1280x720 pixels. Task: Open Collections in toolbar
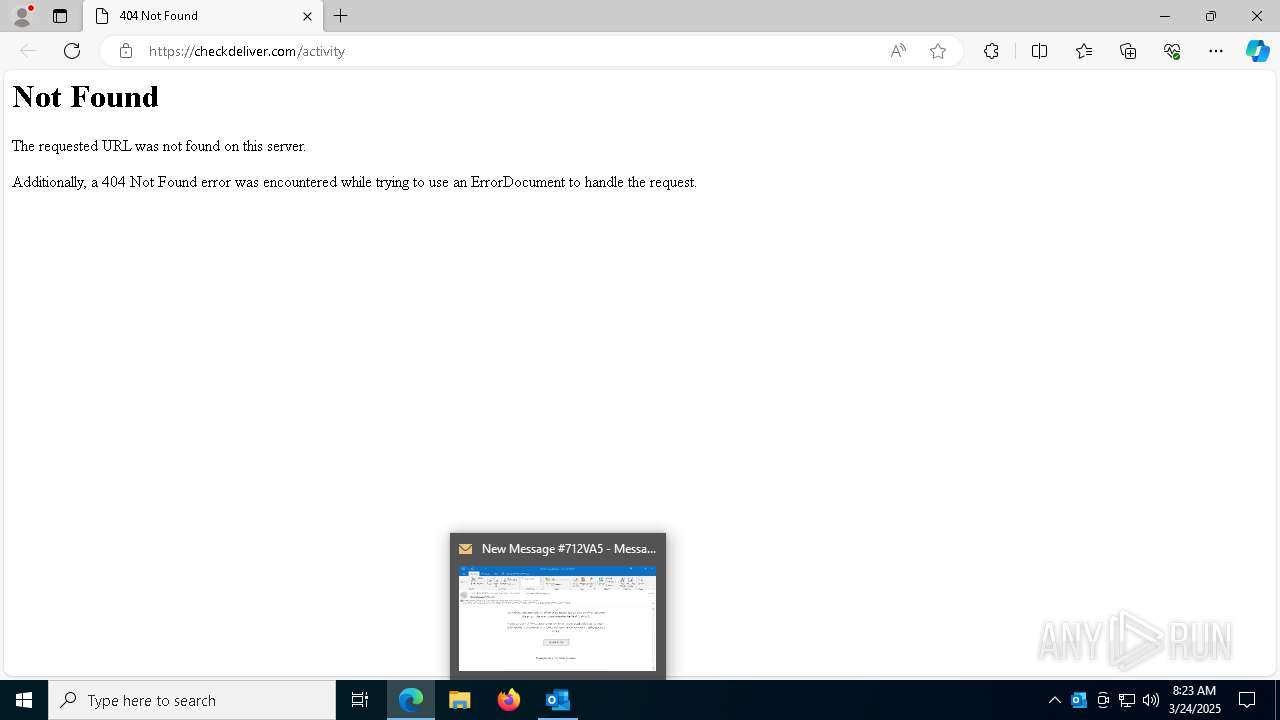point(1128,51)
